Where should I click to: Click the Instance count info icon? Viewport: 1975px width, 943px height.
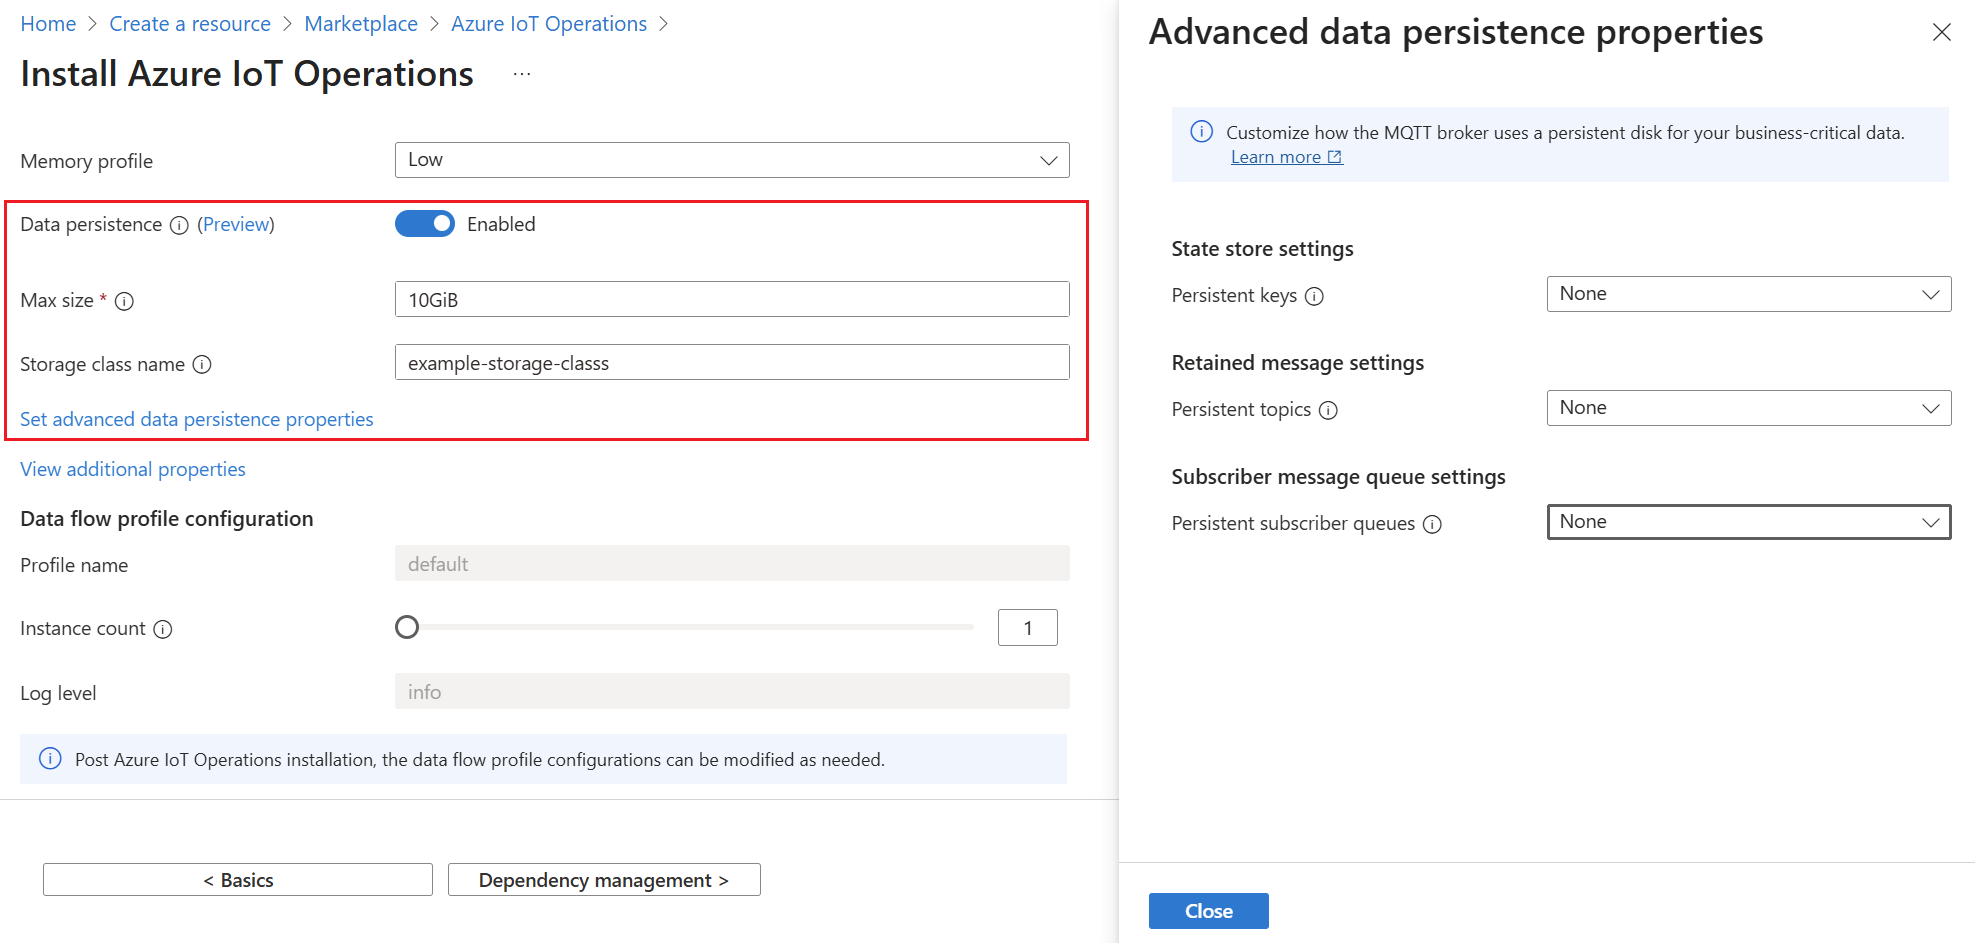pos(162,628)
